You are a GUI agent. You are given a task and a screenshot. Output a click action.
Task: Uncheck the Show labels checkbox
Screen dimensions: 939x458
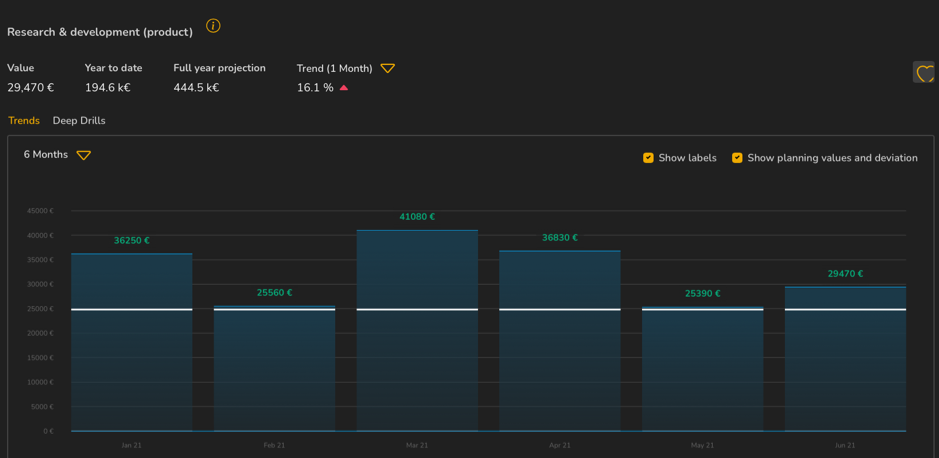coord(648,158)
